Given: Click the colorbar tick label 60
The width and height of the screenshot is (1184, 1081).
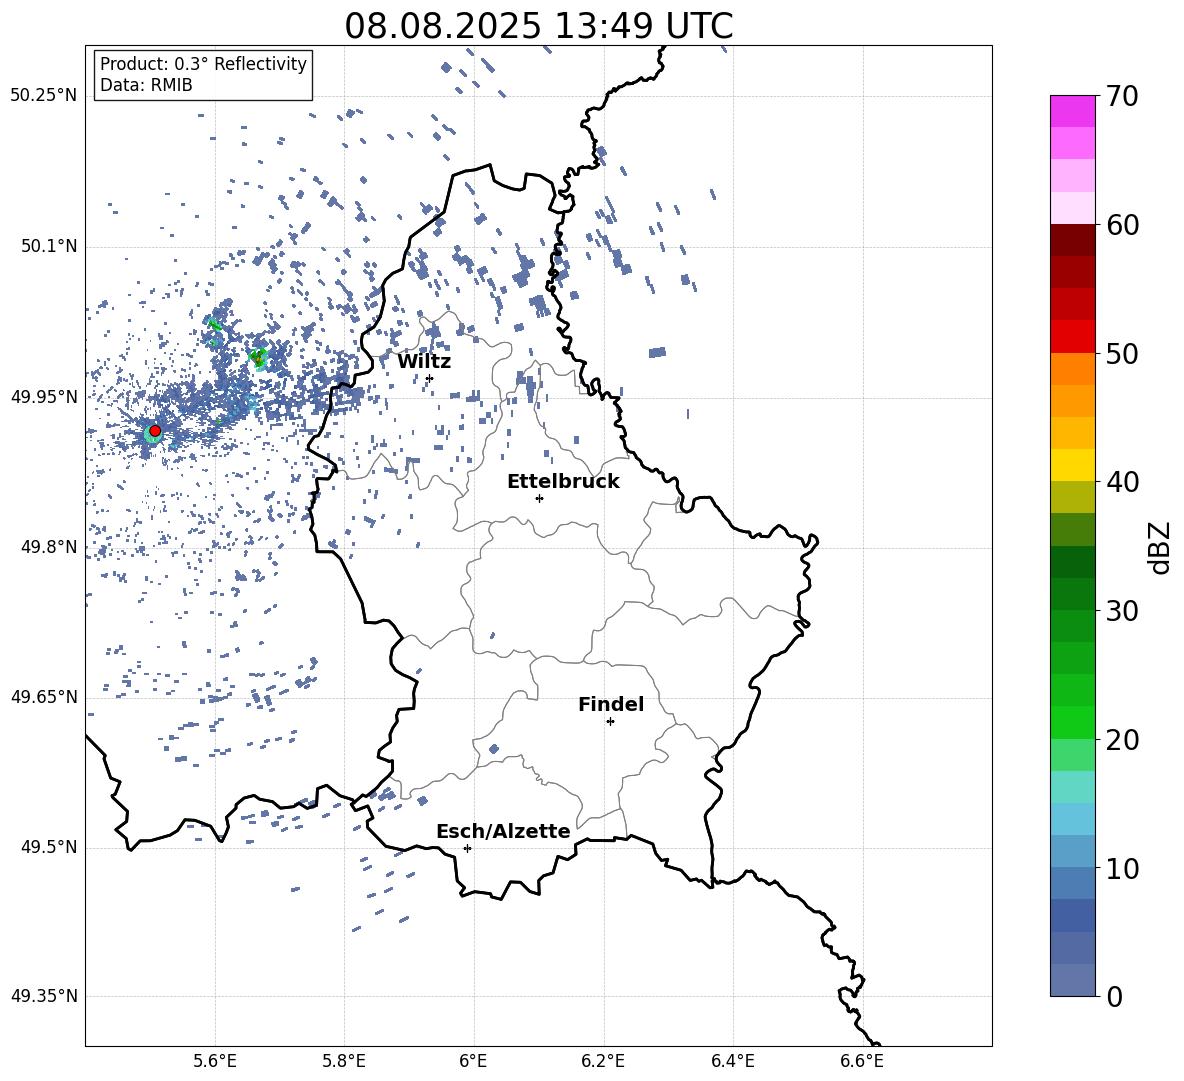Looking at the screenshot, I should [1123, 225].
